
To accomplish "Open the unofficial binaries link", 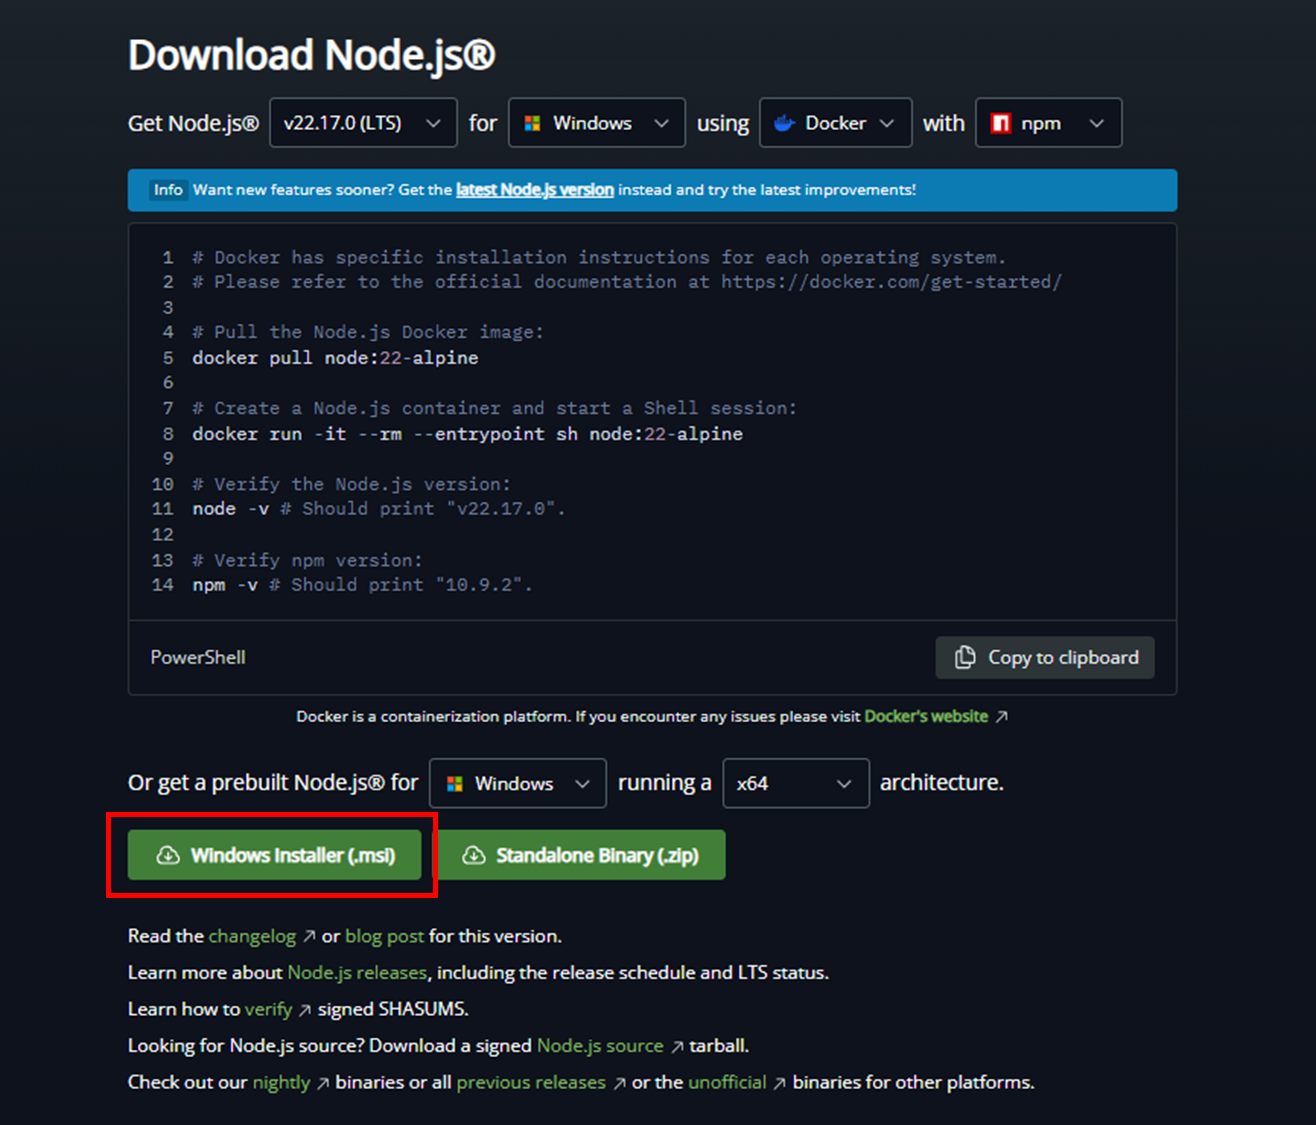I will 727,1082.
